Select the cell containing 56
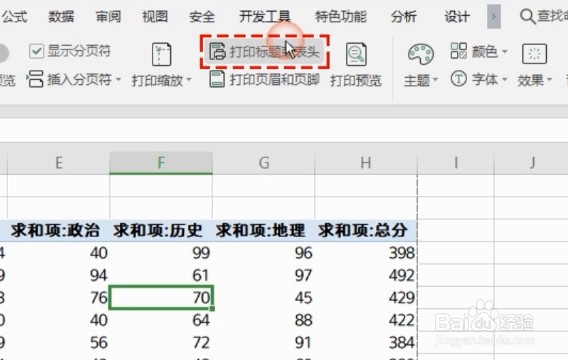This screenshot has width=568, height=360. [59, 343]
